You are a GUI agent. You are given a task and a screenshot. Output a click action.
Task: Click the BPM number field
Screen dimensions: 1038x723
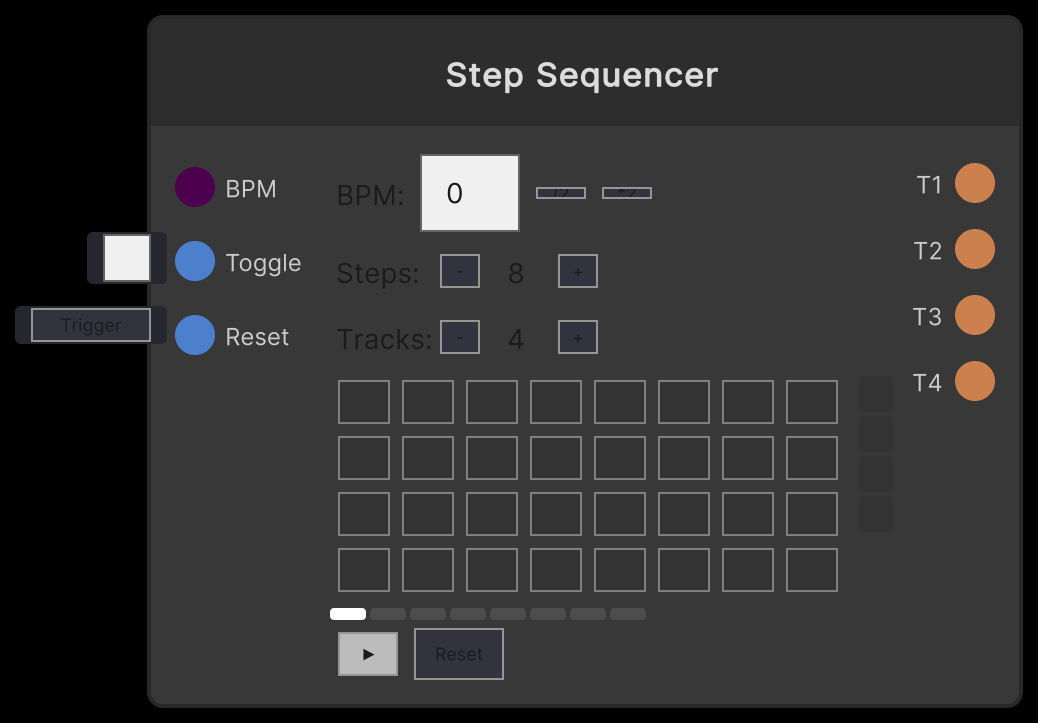coord(469,192)
